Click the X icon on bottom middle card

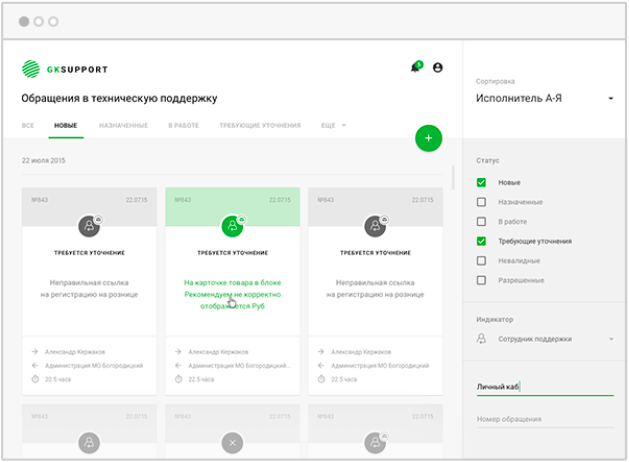232,440
